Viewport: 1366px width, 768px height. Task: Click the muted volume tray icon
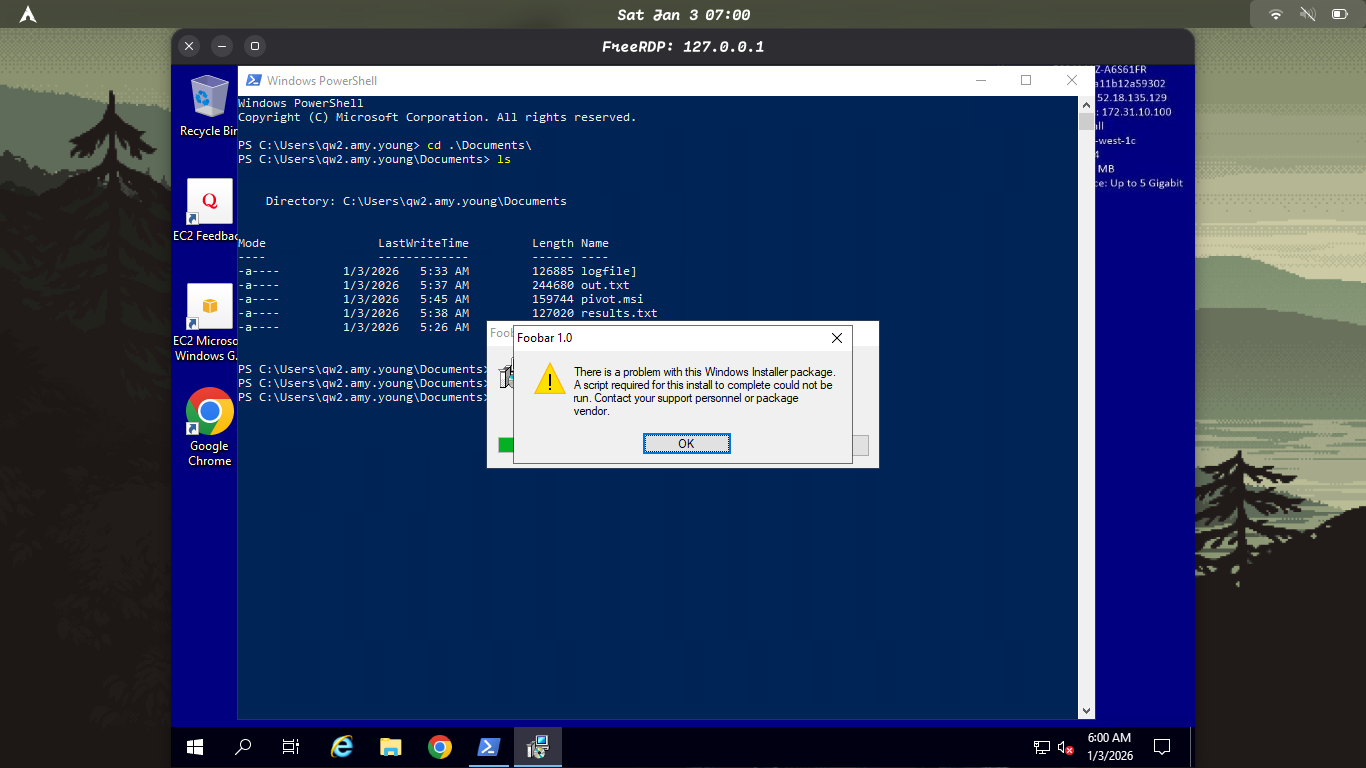pyautogui.click(x=1066, y=747)
